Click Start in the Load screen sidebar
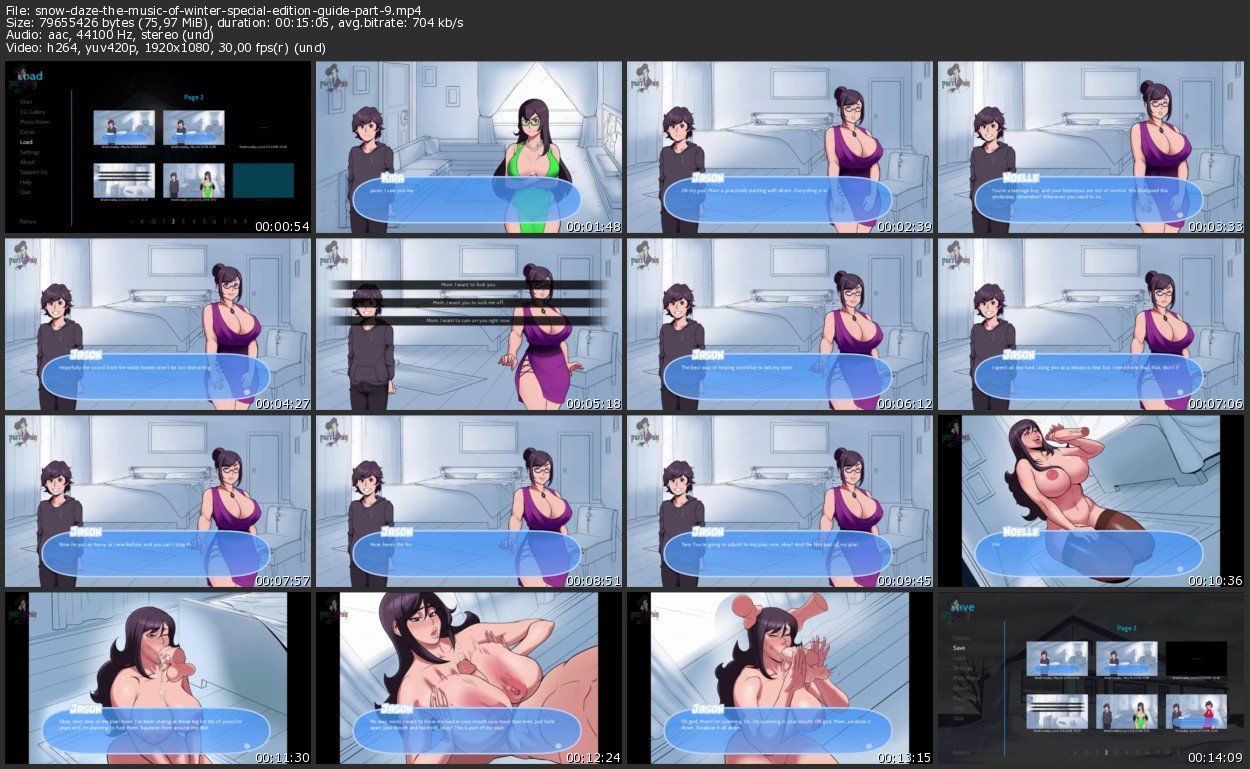Viewport: 1250px width, 769px height. [x=26, y=102]
